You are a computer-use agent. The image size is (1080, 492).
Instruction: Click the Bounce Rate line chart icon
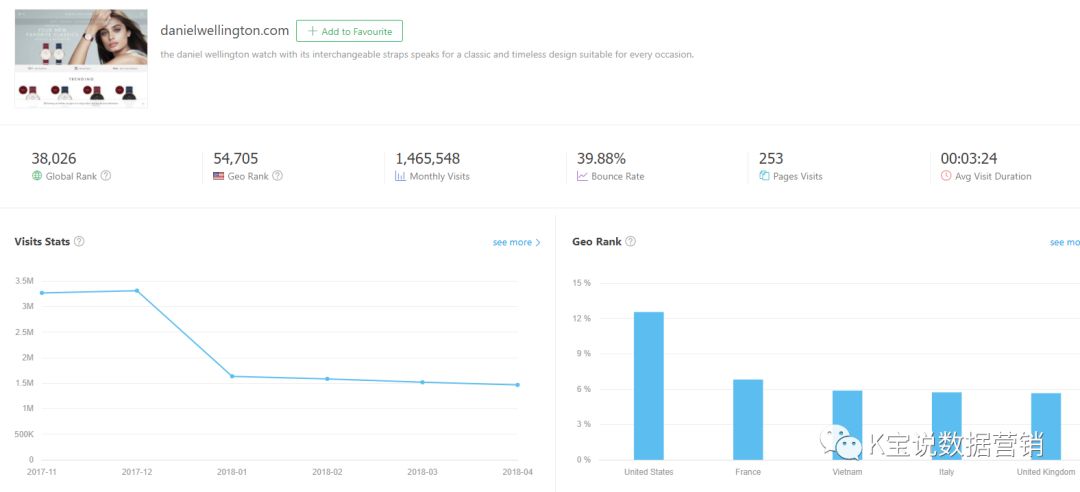tap(583, 176)
